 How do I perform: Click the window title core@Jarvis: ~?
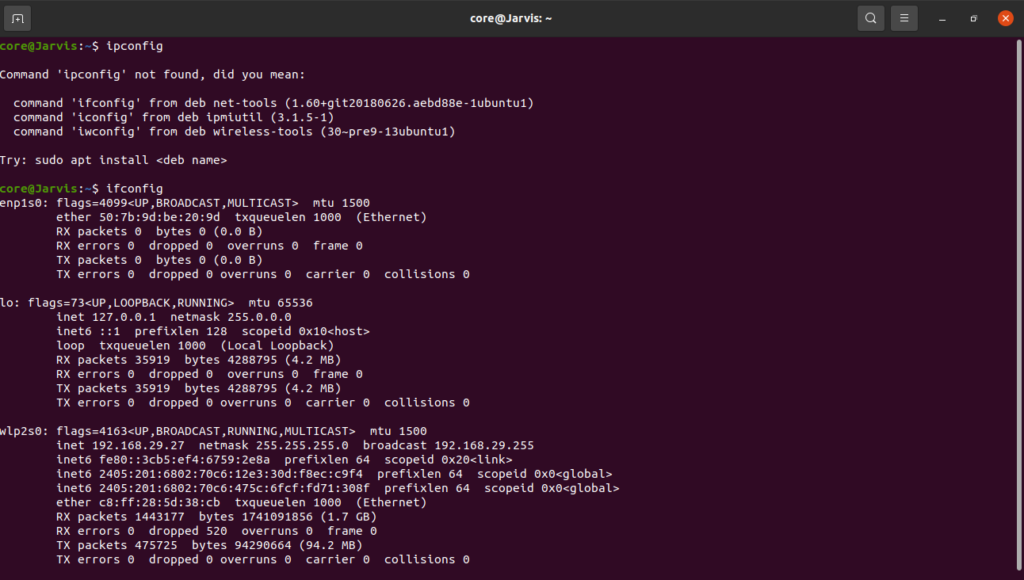point(511,18)
